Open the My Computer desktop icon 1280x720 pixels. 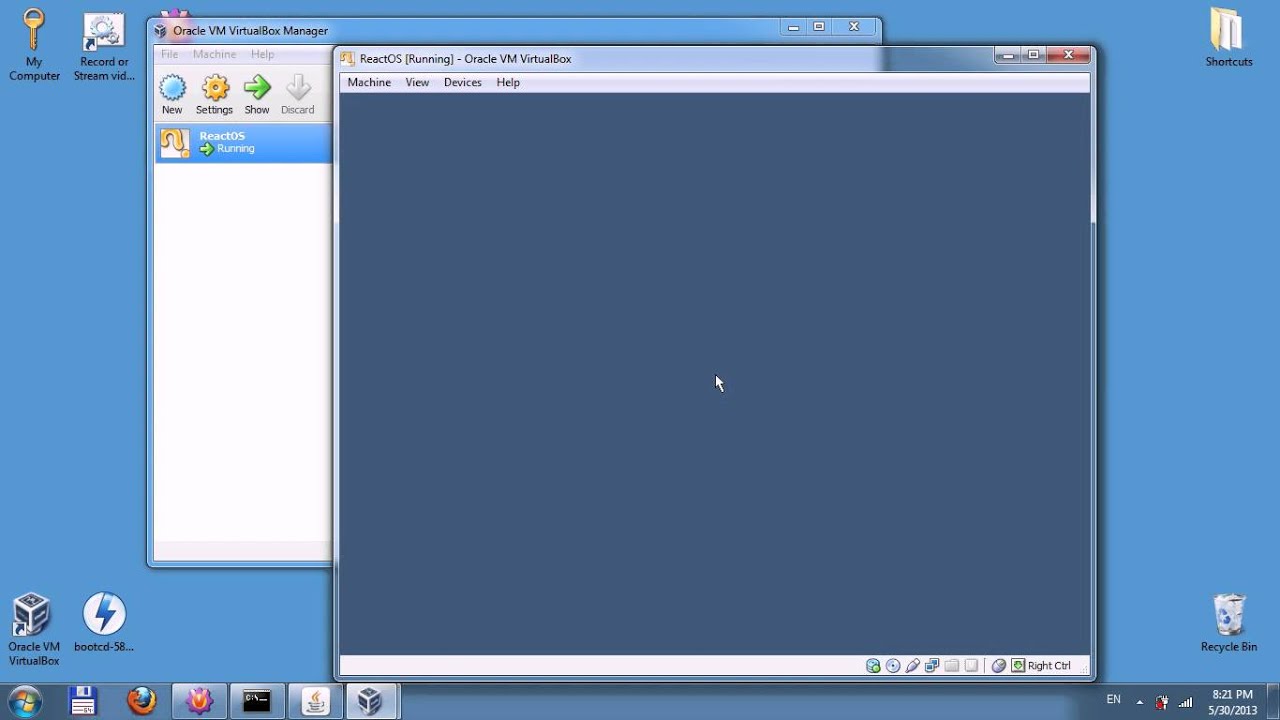[x=34, y=46]
